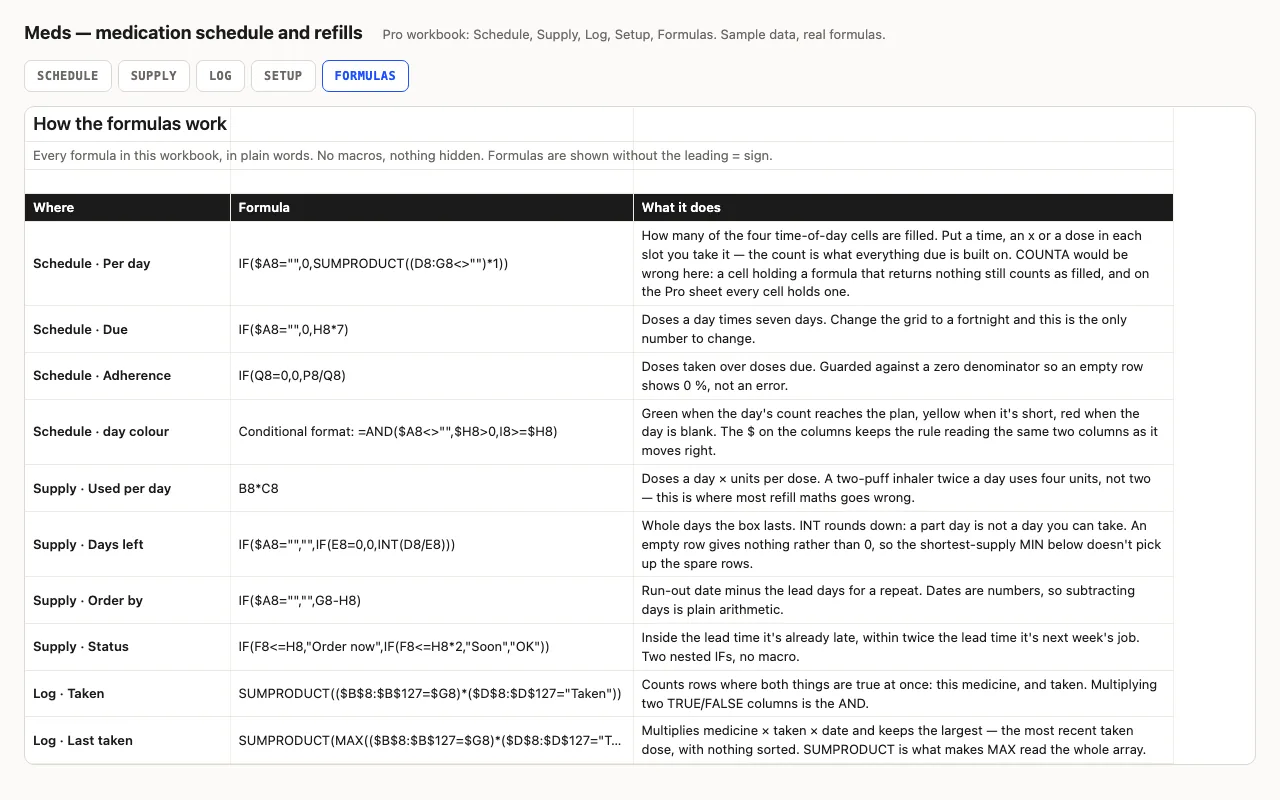Select the SETUP tab
This screenshot has width=1280, height=800.
click(283, 76)
